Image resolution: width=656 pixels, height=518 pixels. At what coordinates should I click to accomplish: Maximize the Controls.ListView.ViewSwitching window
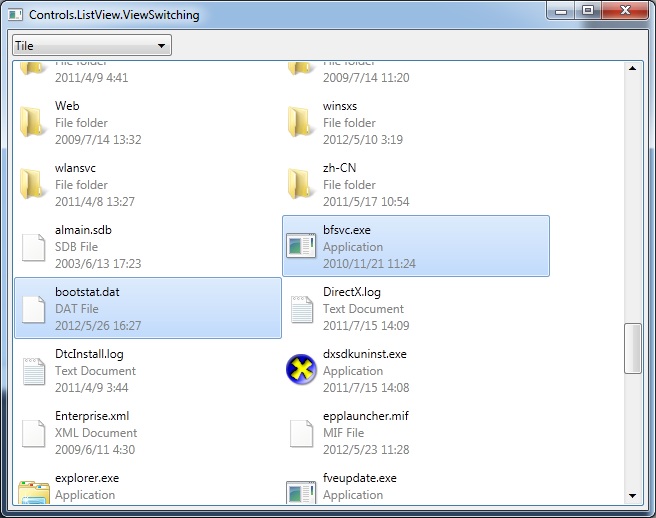pos(588,11)
